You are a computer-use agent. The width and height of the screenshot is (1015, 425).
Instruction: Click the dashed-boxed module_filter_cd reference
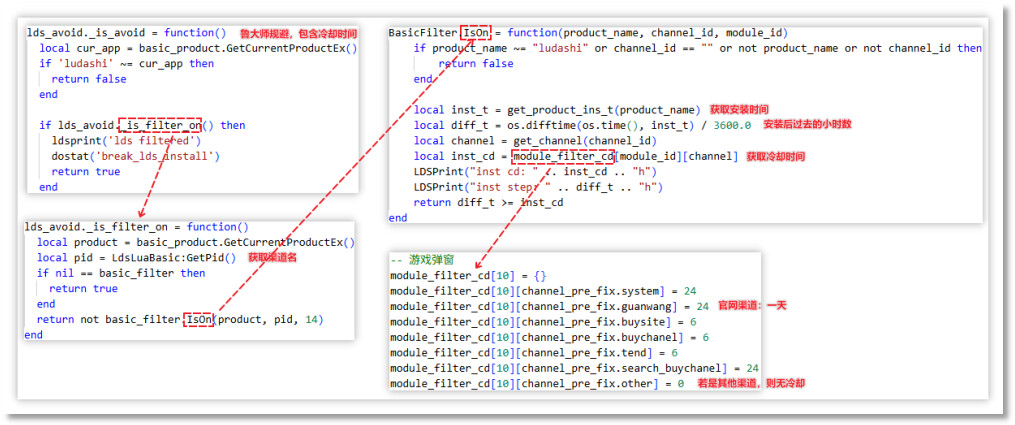562,156
